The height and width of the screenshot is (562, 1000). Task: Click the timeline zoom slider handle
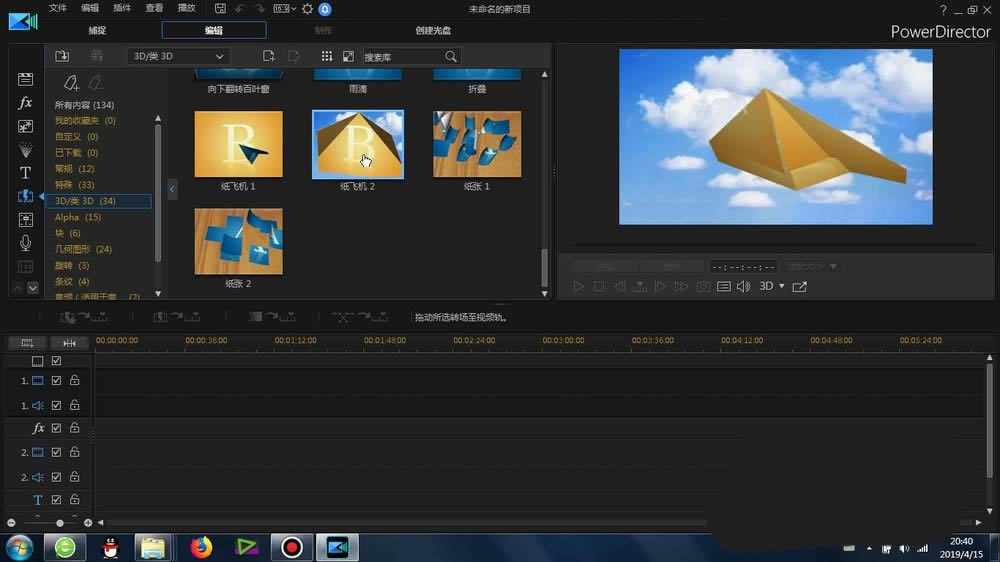pyautogui.click(x=60, y=523)
